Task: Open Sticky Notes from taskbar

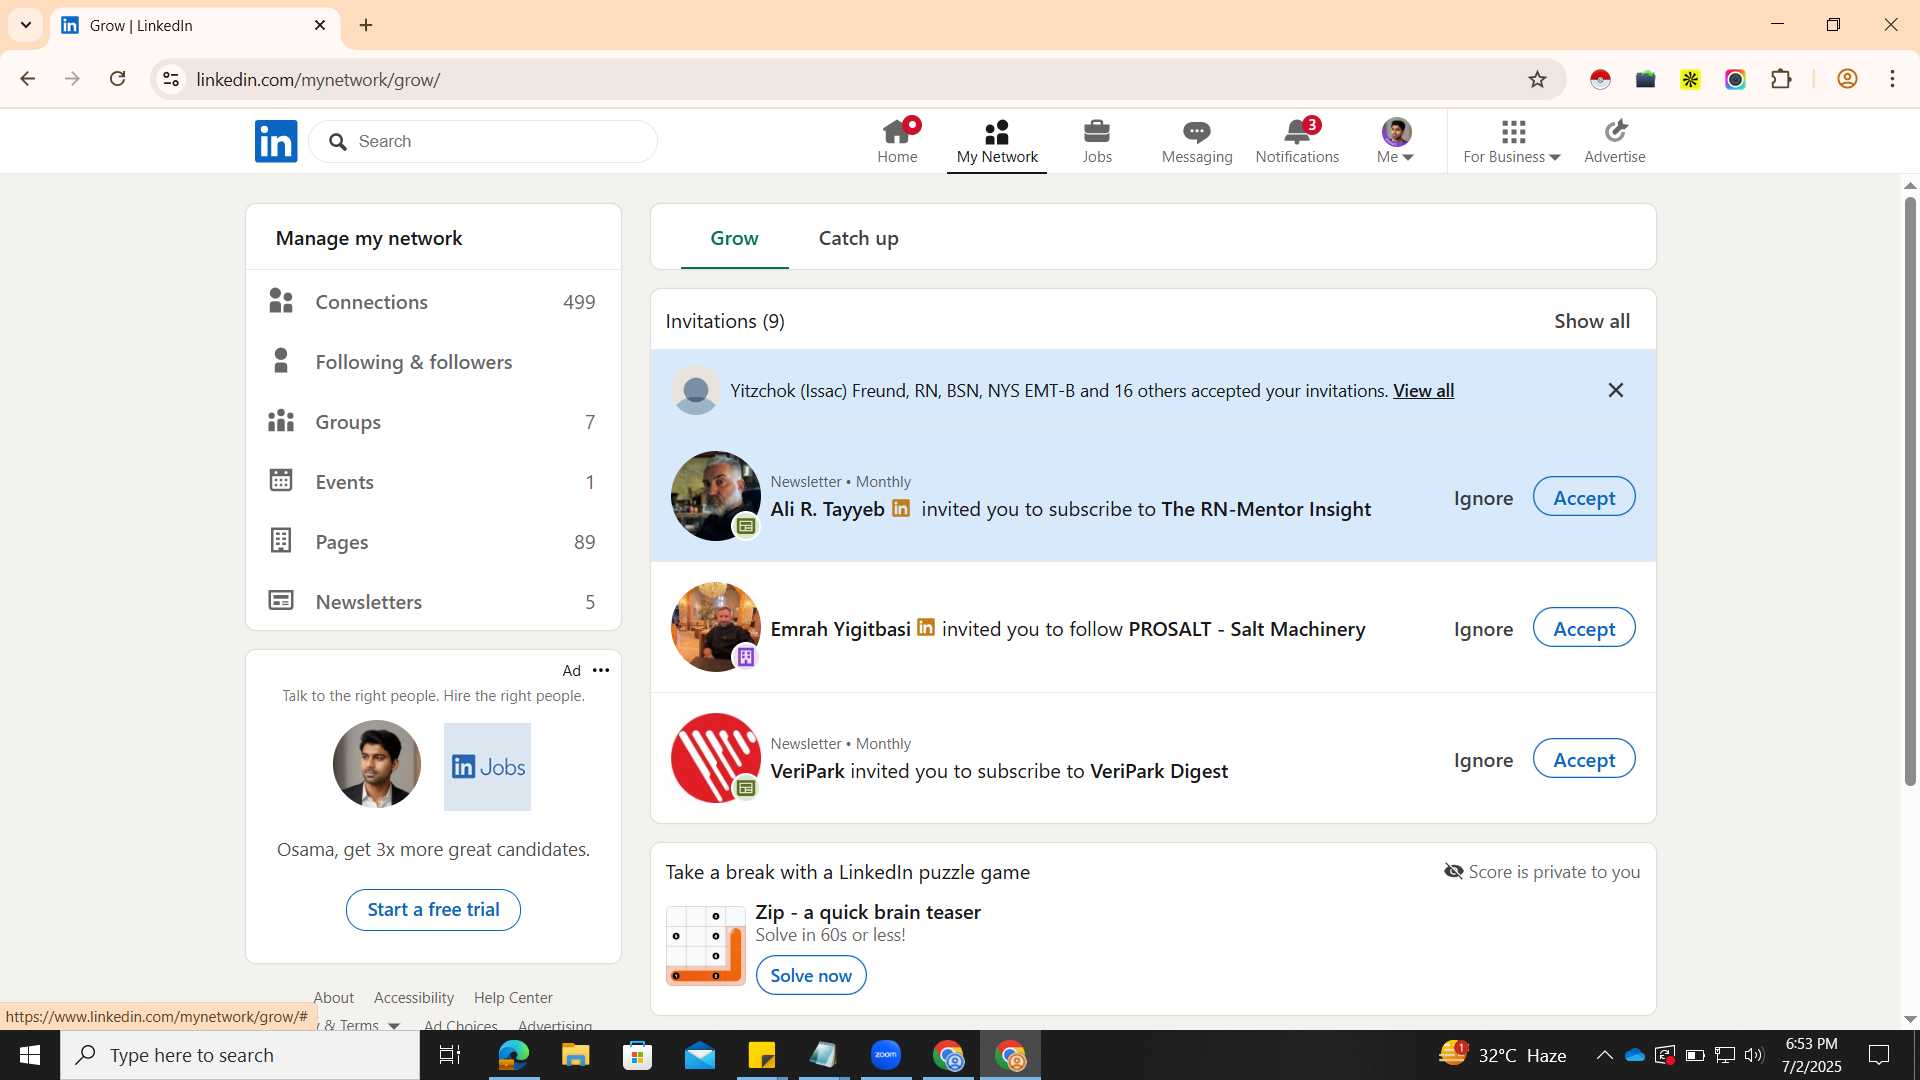Action: [x=761, y=1055]
